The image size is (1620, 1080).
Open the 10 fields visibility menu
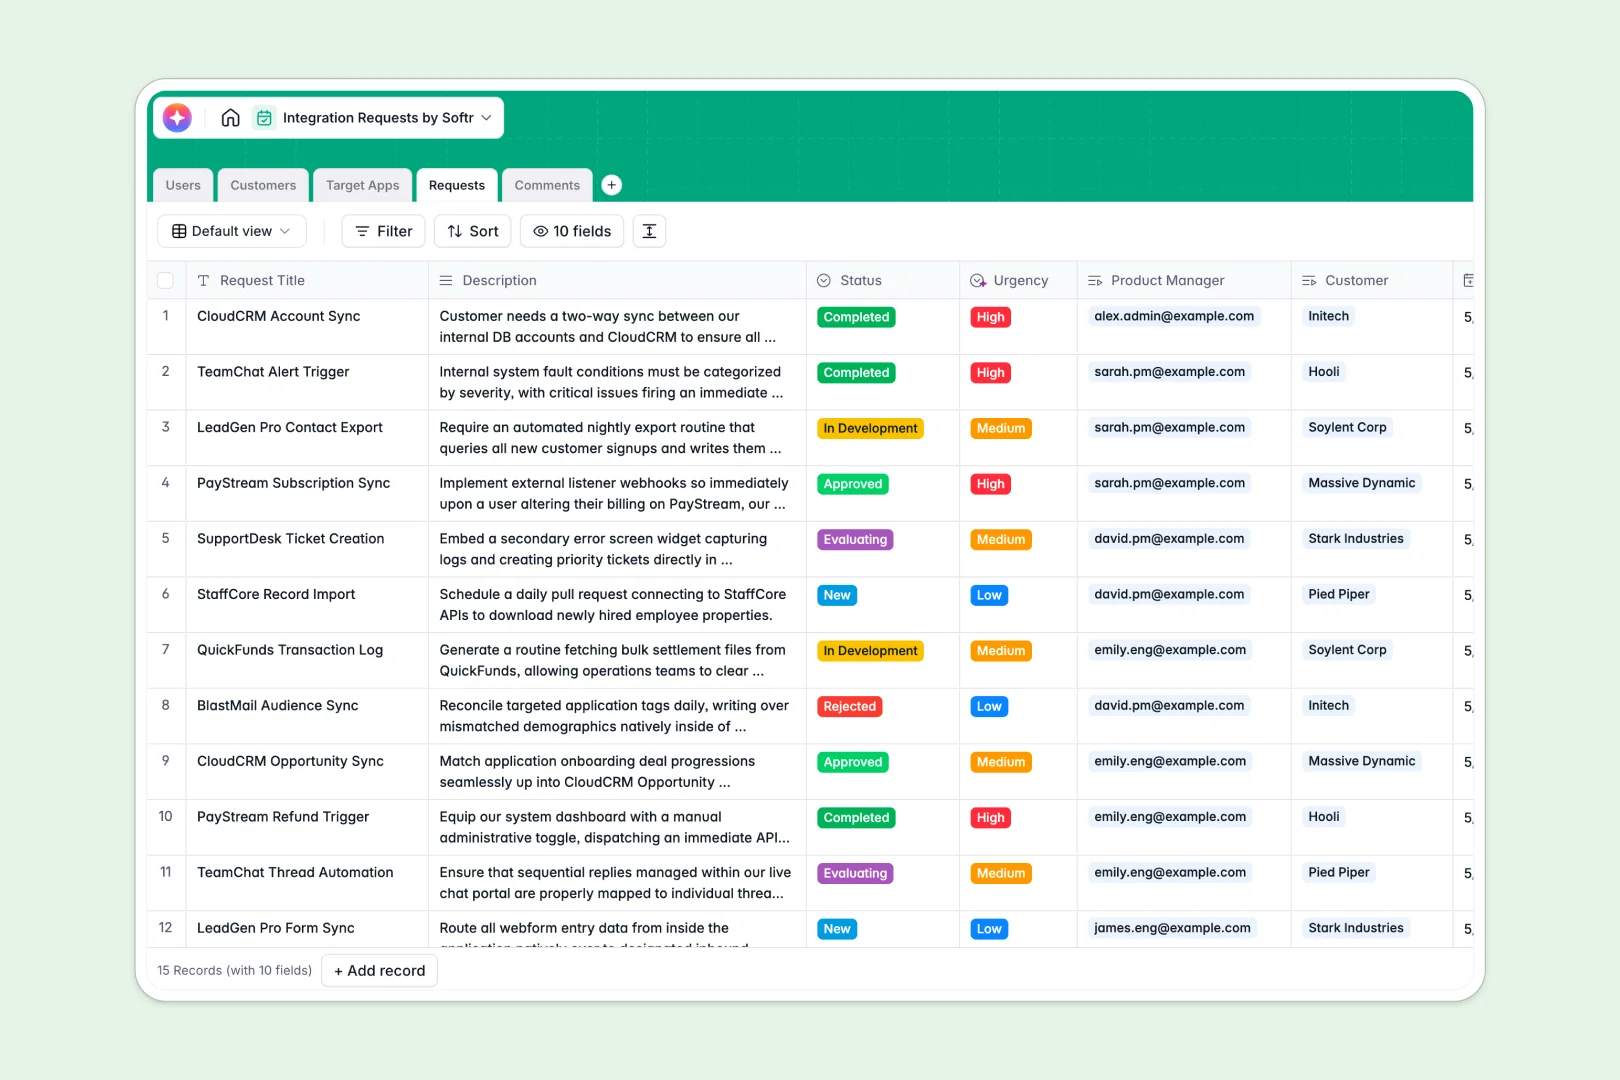point(572,231)
